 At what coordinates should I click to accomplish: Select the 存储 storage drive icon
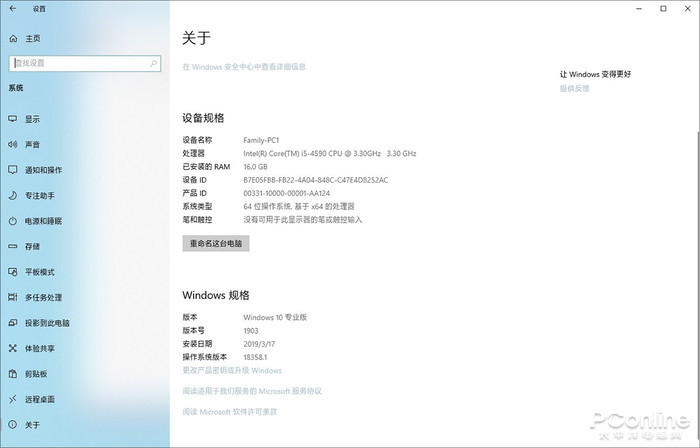point(12,246)
